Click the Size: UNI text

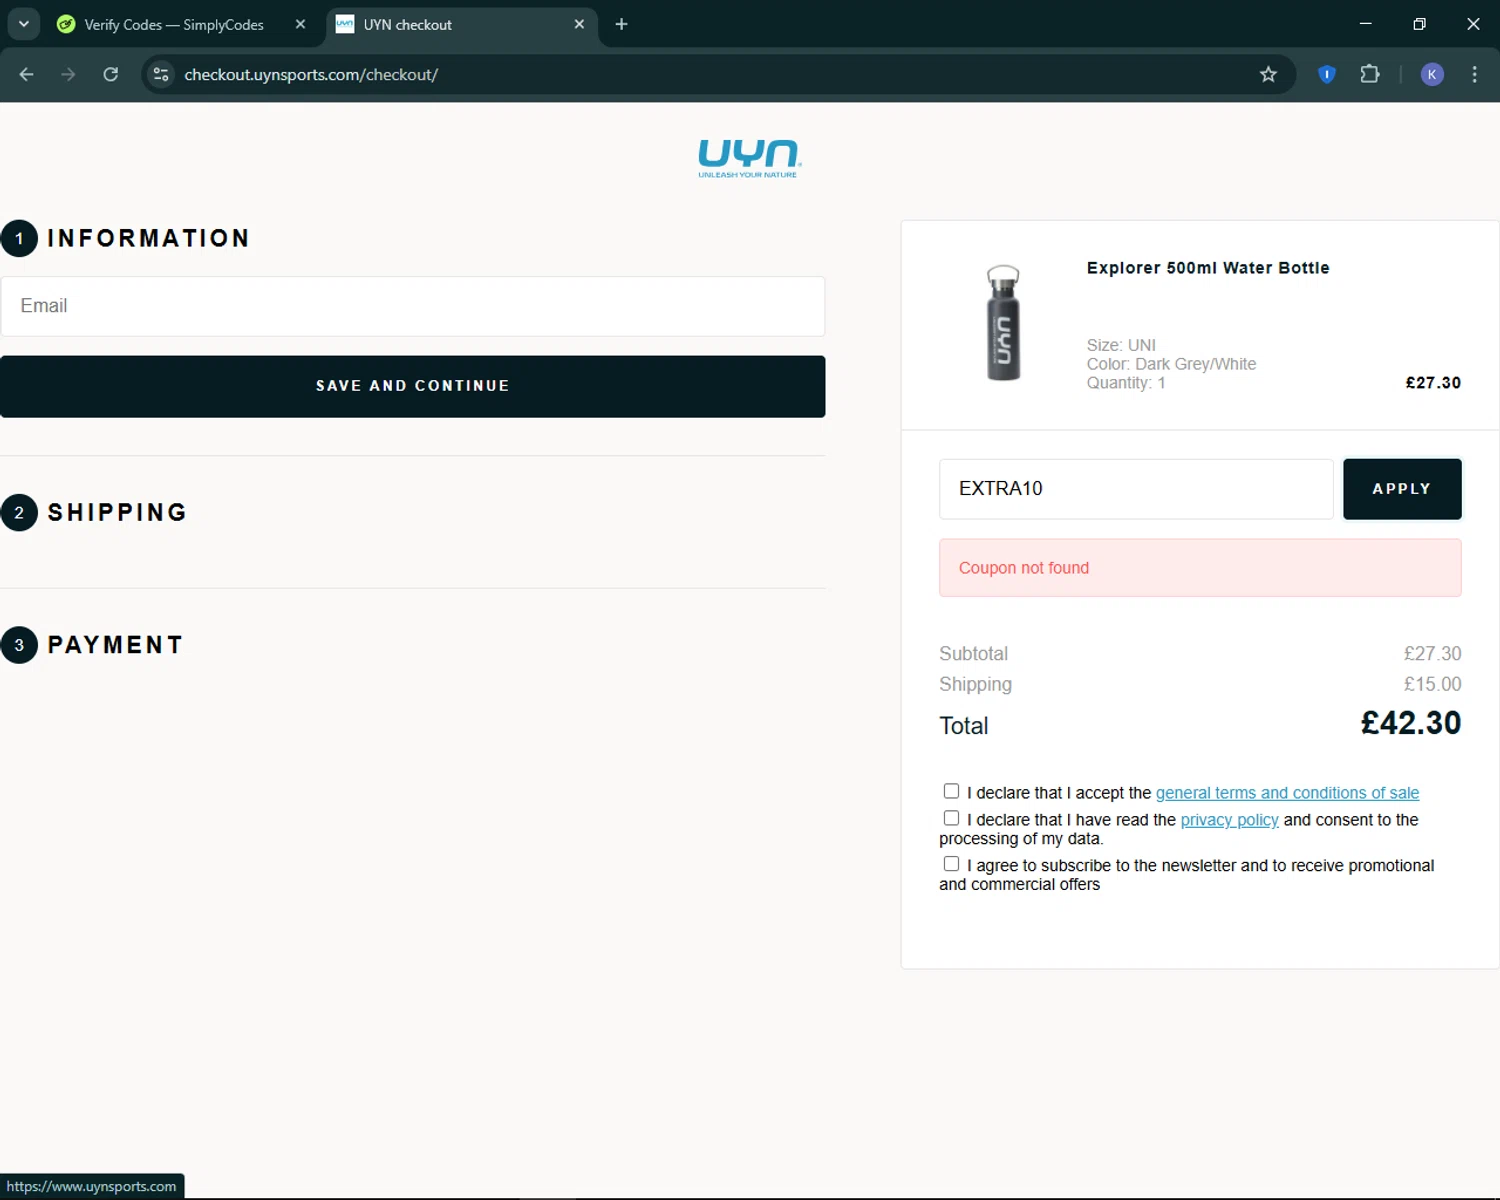[1121, 345]
